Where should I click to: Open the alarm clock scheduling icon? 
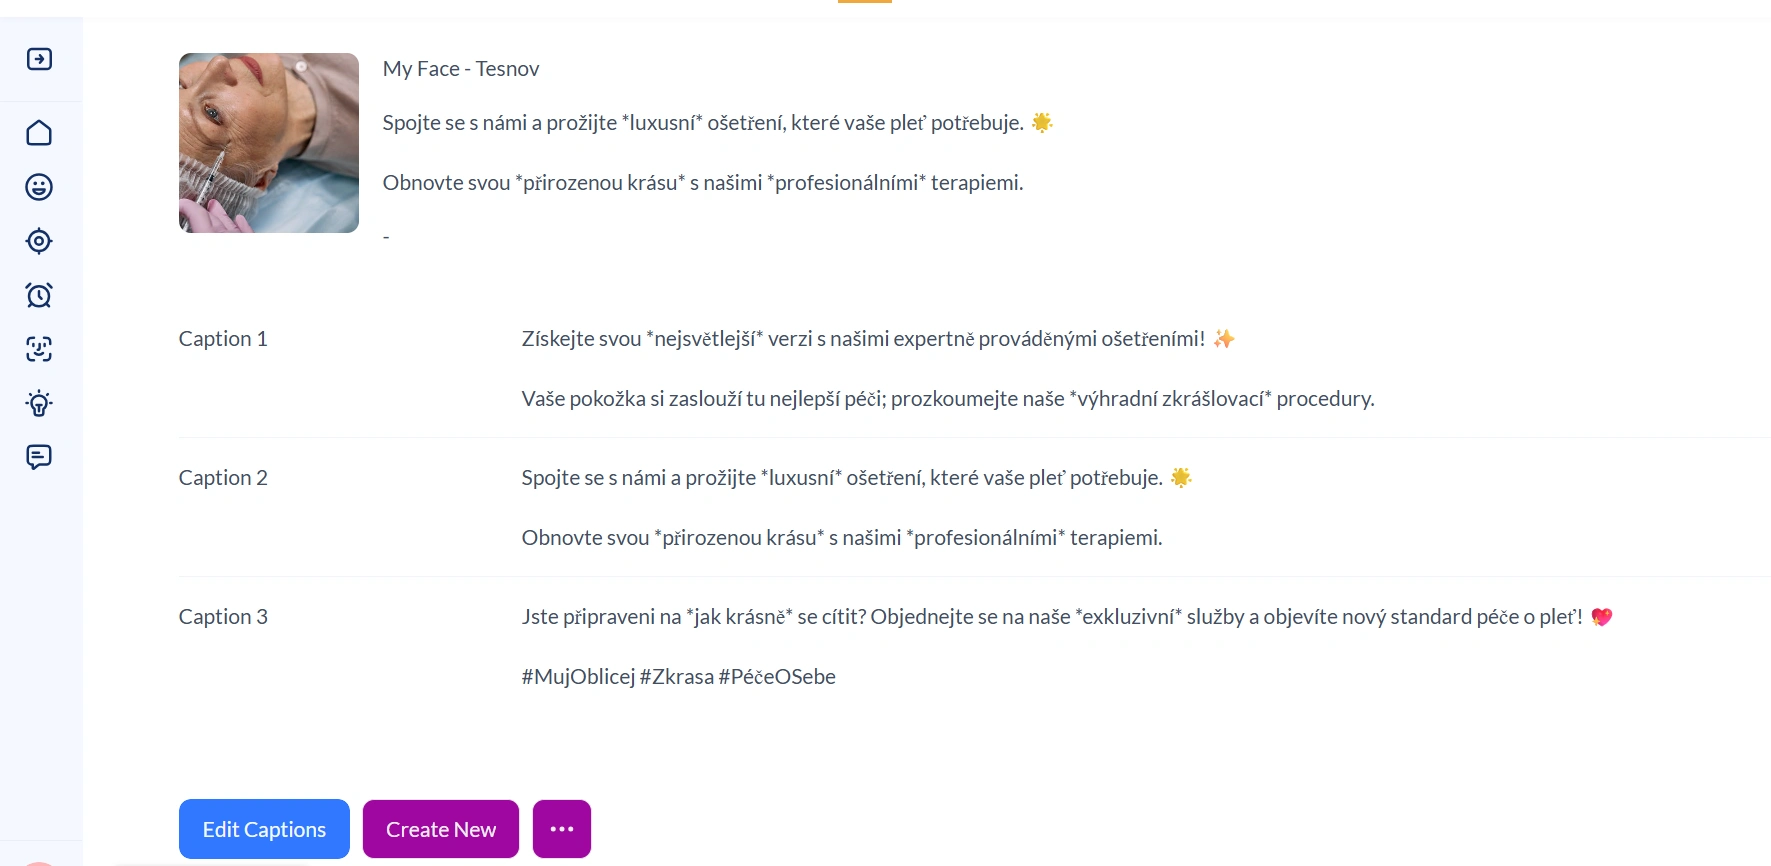[x=39, y=295]
